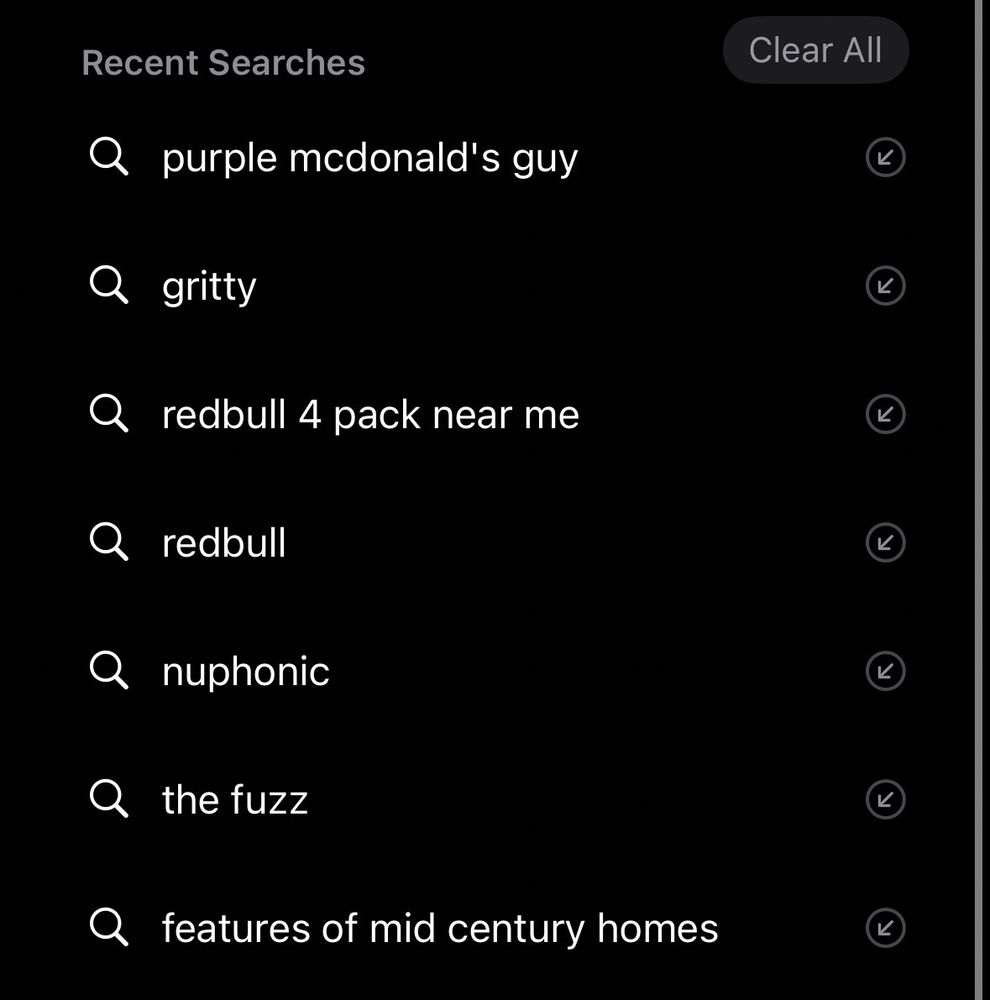Click the magnifier icon beside "gritty"
The width and height of the screenshot is (990, 1000).
coord(109,285)
